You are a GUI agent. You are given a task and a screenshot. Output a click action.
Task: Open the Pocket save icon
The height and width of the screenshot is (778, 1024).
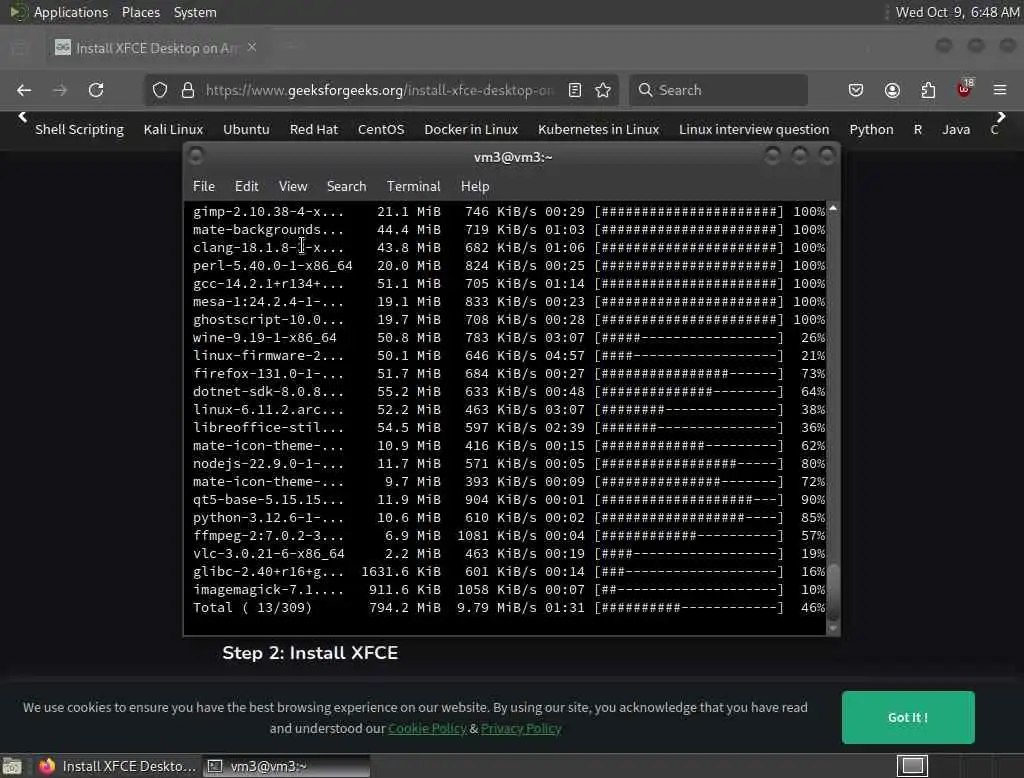point(856,90)
